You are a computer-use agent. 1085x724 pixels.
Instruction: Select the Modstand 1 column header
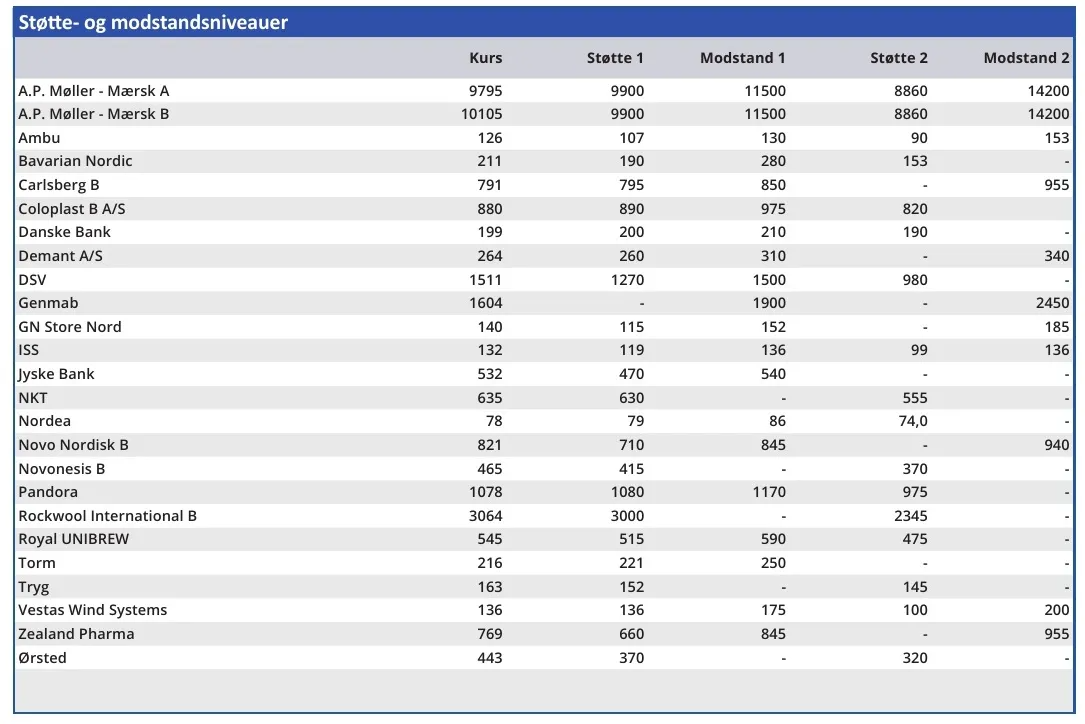(742, 58)
